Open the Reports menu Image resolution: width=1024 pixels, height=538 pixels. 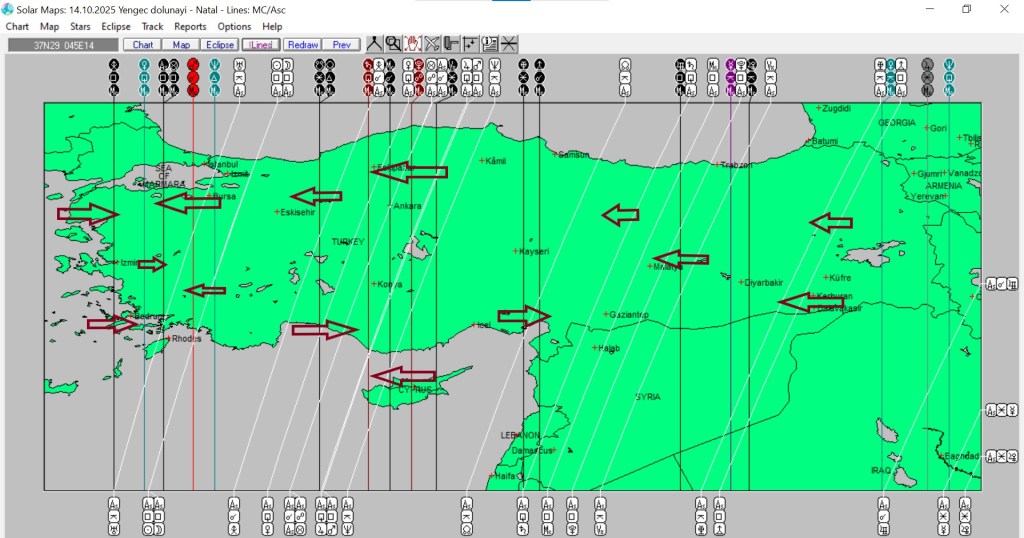pos(190,27)
